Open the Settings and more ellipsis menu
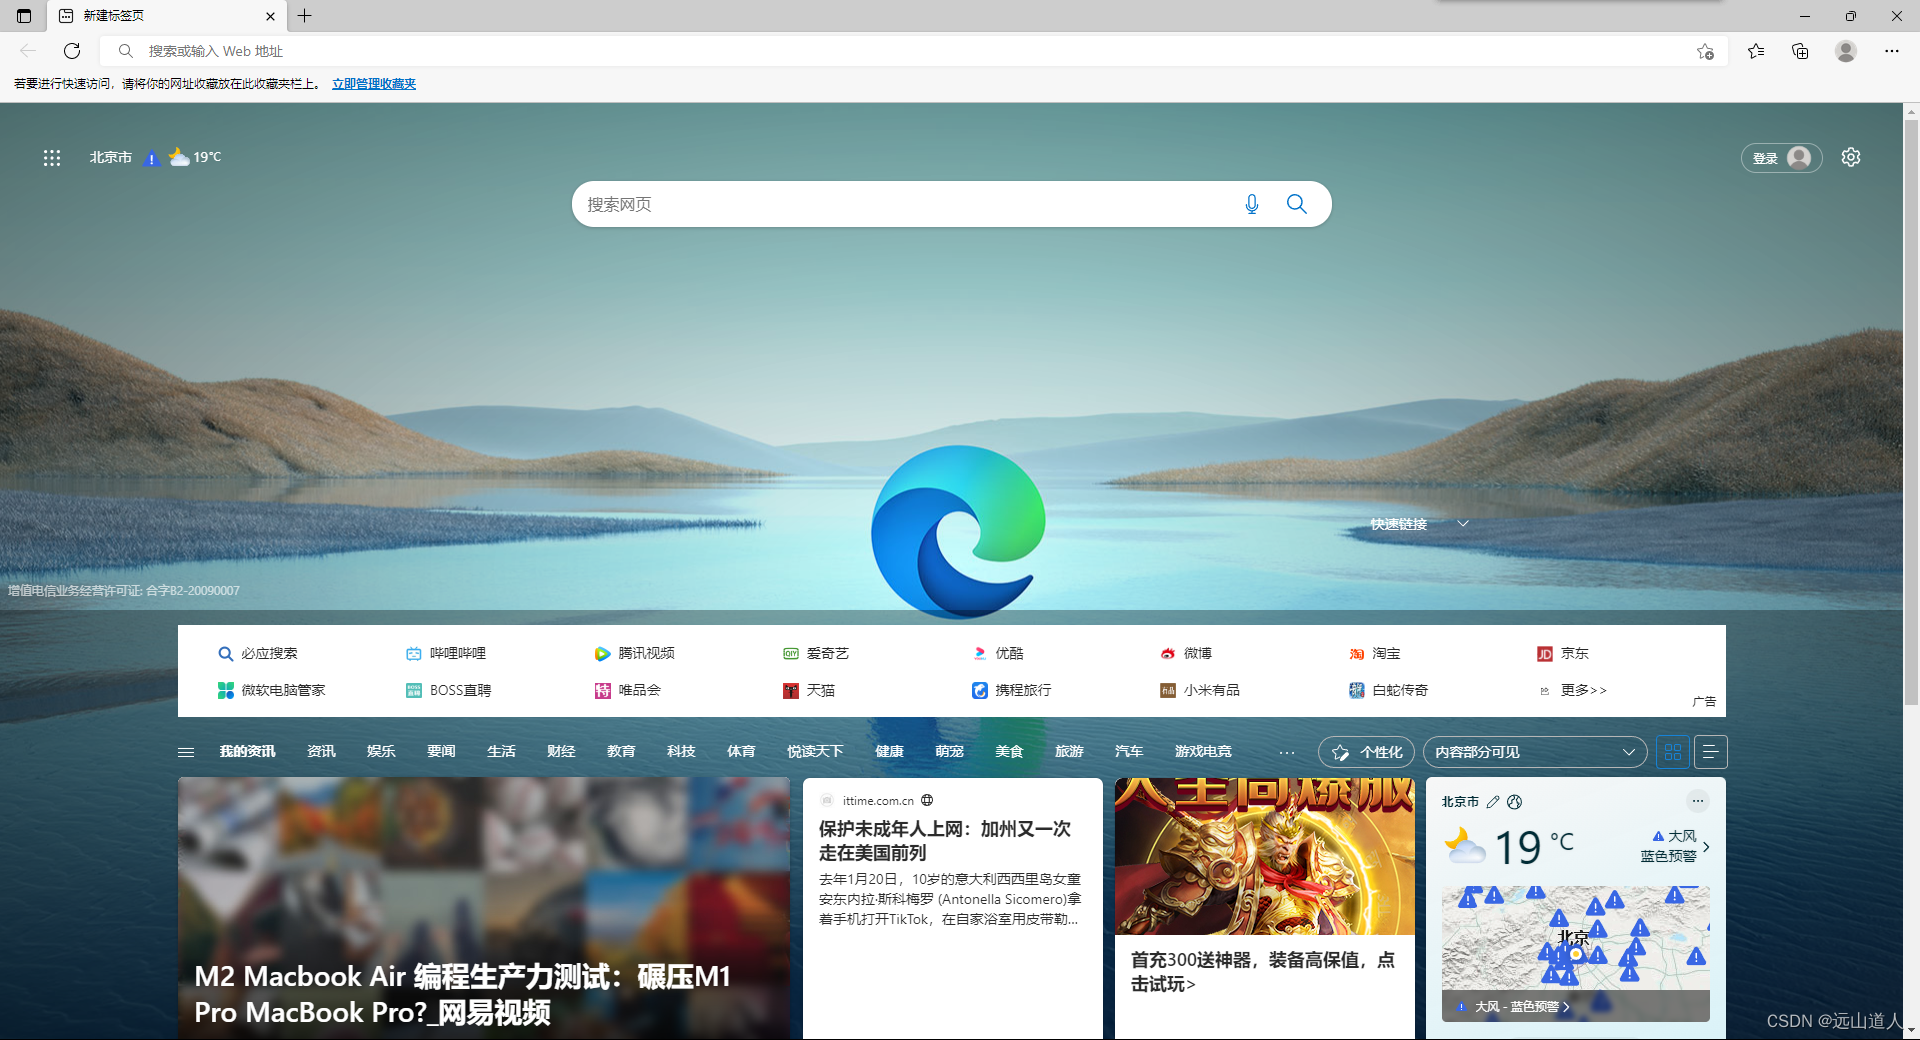The width and height of the screenshot is (1920, 1040). coord(1891,51)
